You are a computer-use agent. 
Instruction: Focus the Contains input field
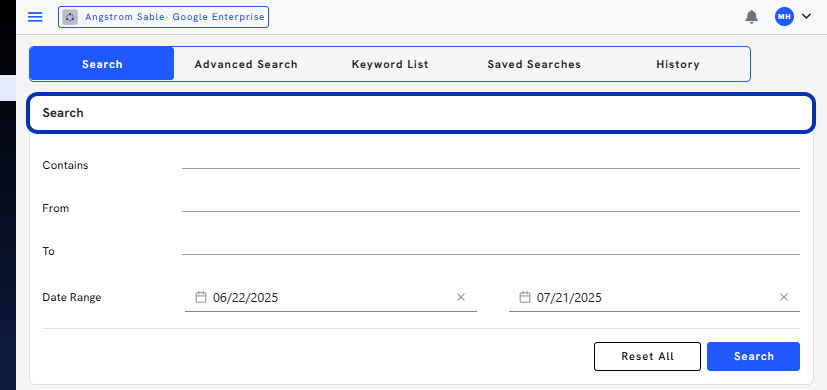click(491, 161)
